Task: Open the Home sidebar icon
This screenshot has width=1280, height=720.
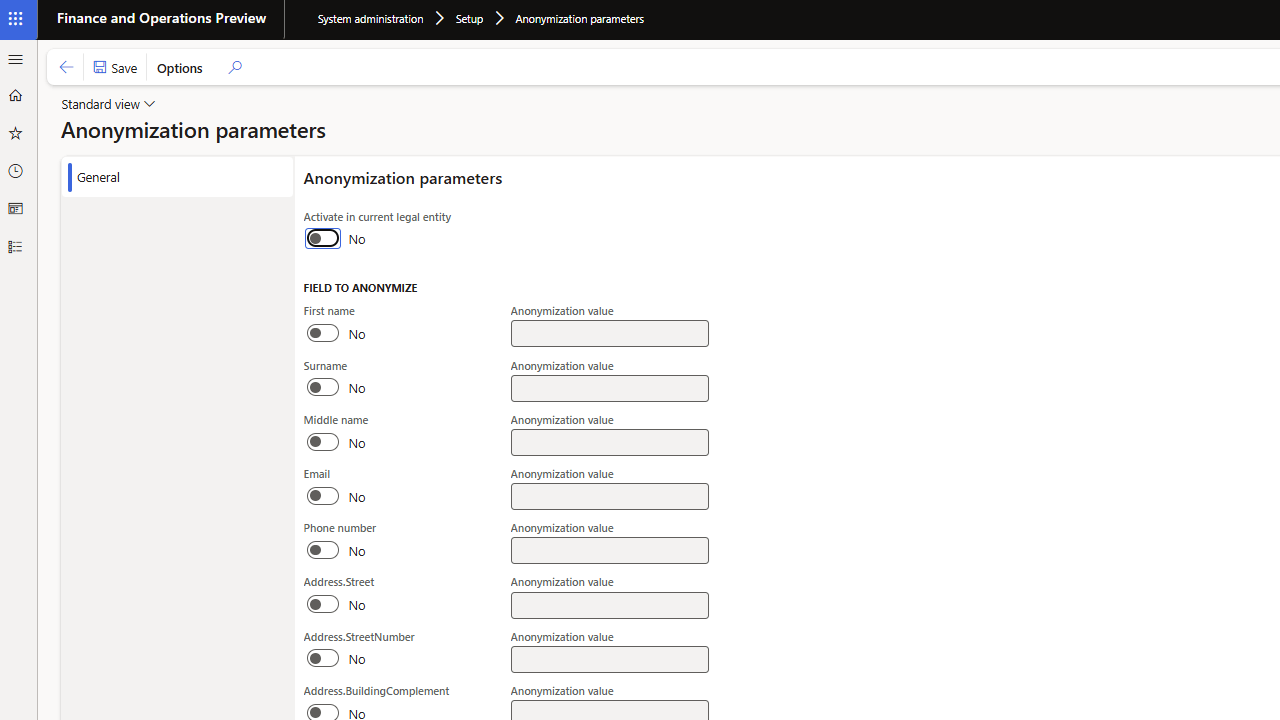Action: (x=15, y=95)
